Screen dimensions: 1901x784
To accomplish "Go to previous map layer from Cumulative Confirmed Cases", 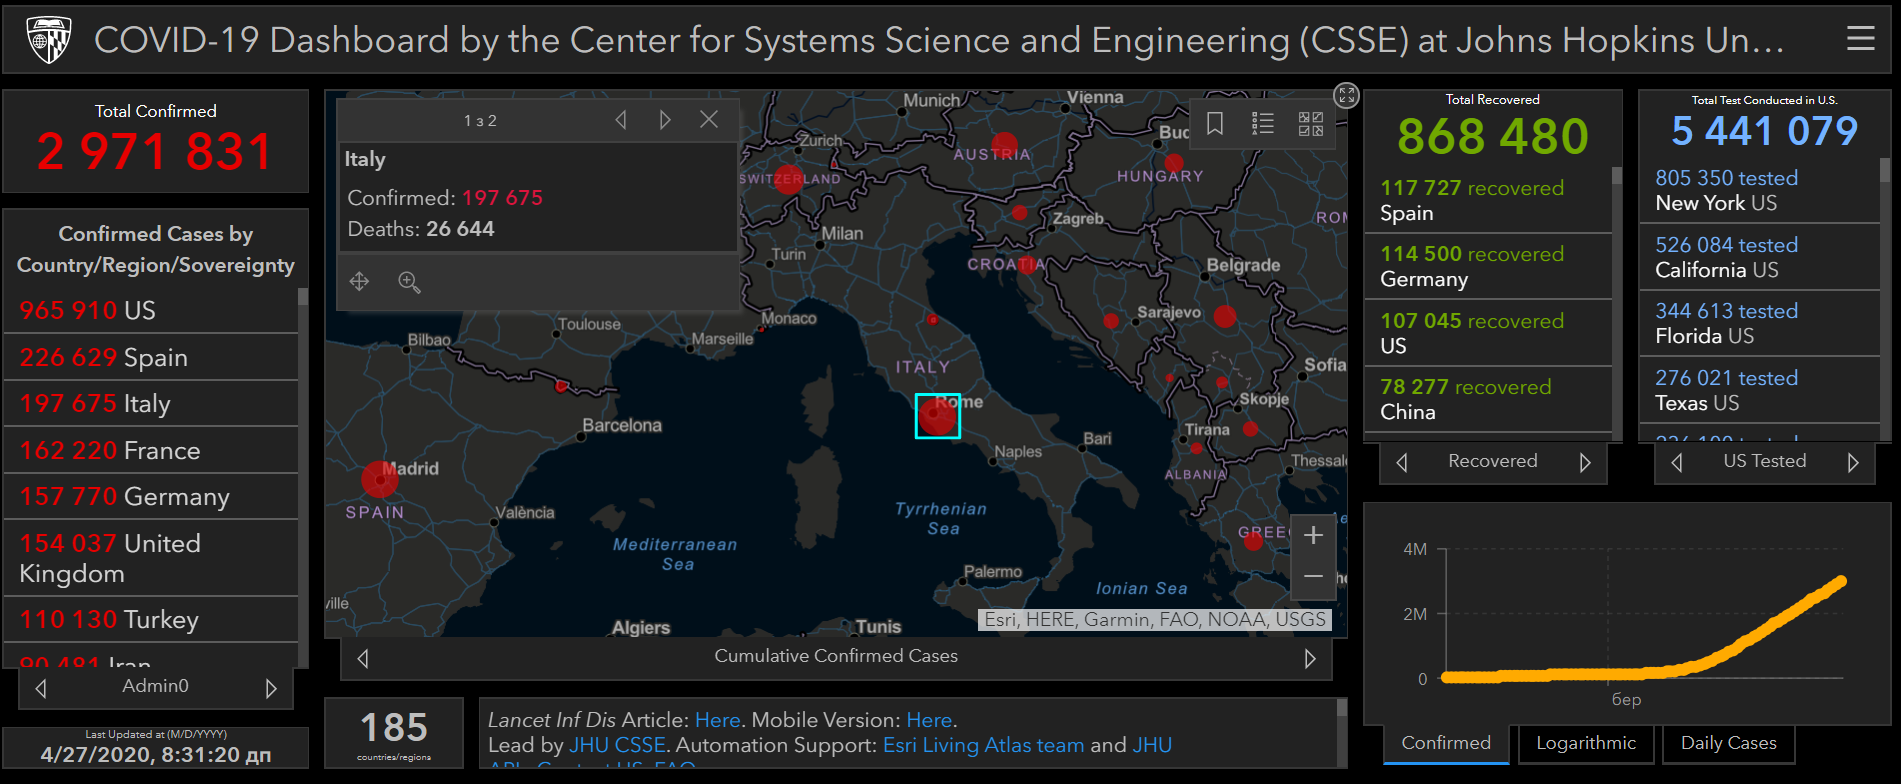I will (x=363, y=658).
